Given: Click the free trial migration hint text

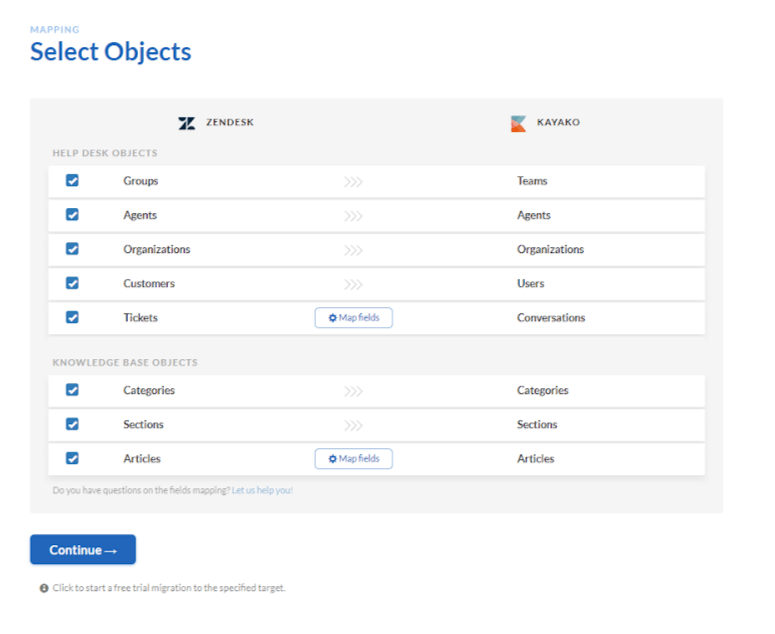Looking at the screenshot, I should pos(169,588).
